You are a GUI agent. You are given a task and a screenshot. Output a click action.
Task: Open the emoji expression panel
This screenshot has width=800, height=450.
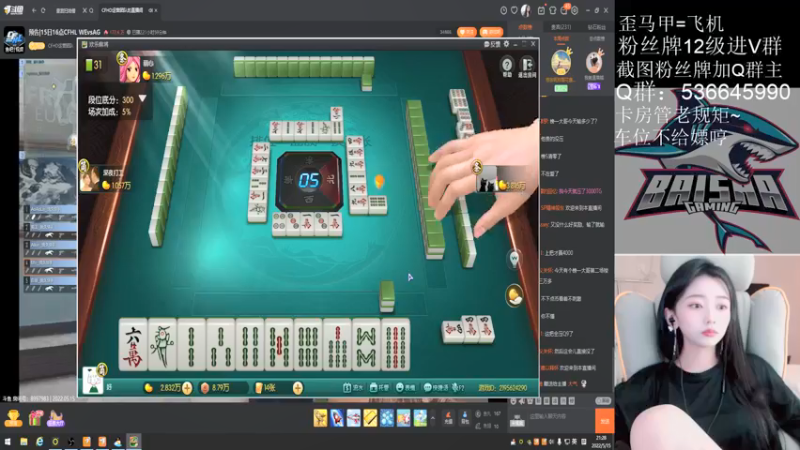(x=406, y=388)
